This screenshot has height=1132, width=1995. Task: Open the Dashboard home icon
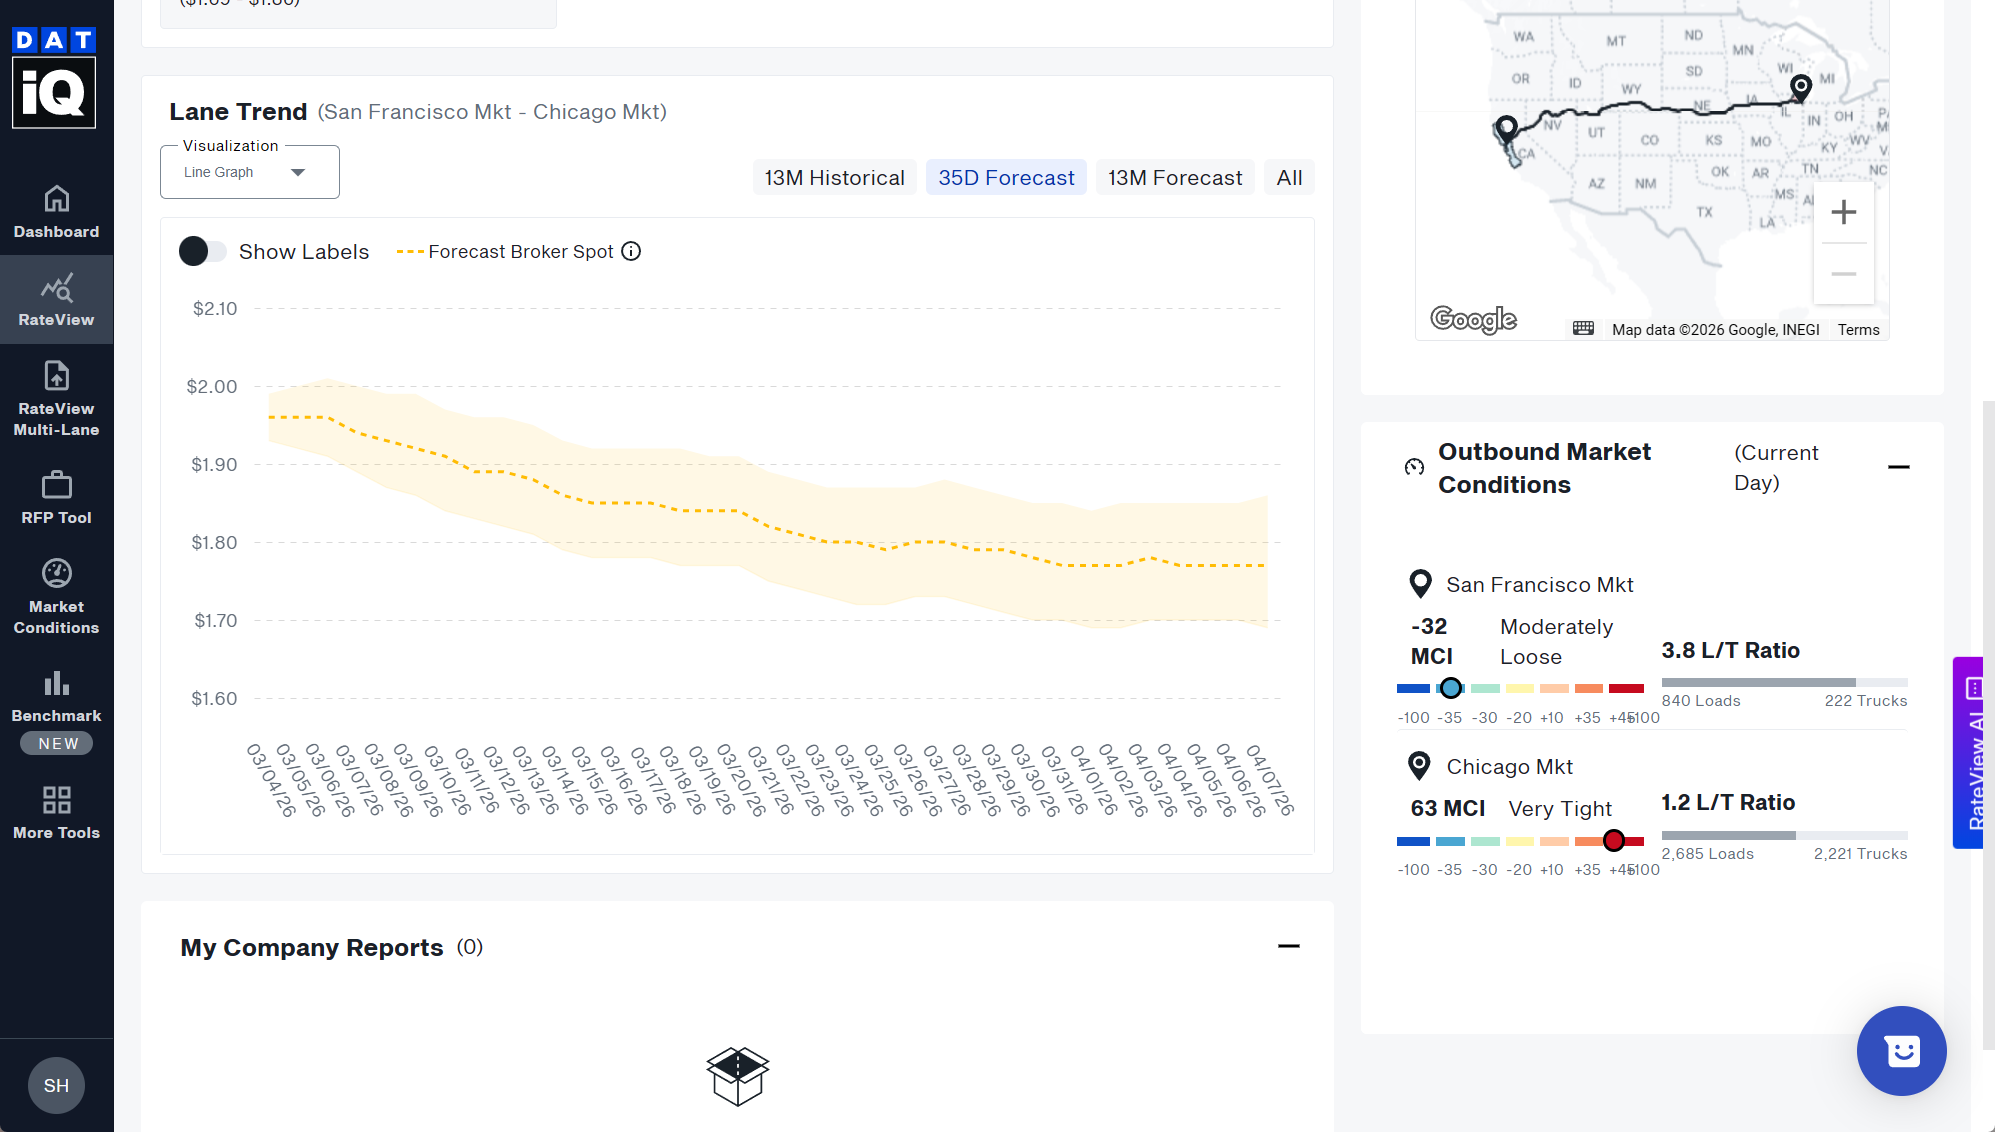point(56,200)
